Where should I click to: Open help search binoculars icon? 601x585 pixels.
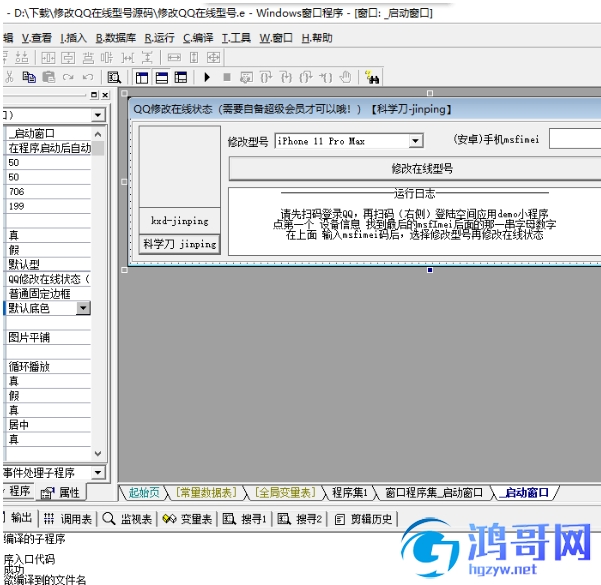click(372, 77)
